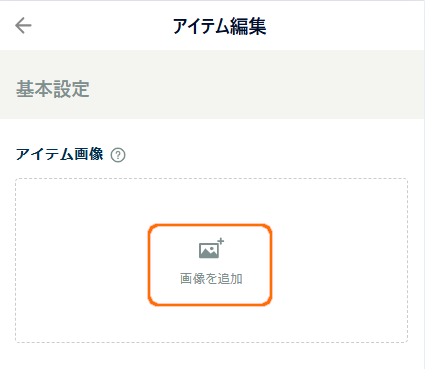
Task: Tap the small plus sign on image icon
Action: tap(221, 241)
